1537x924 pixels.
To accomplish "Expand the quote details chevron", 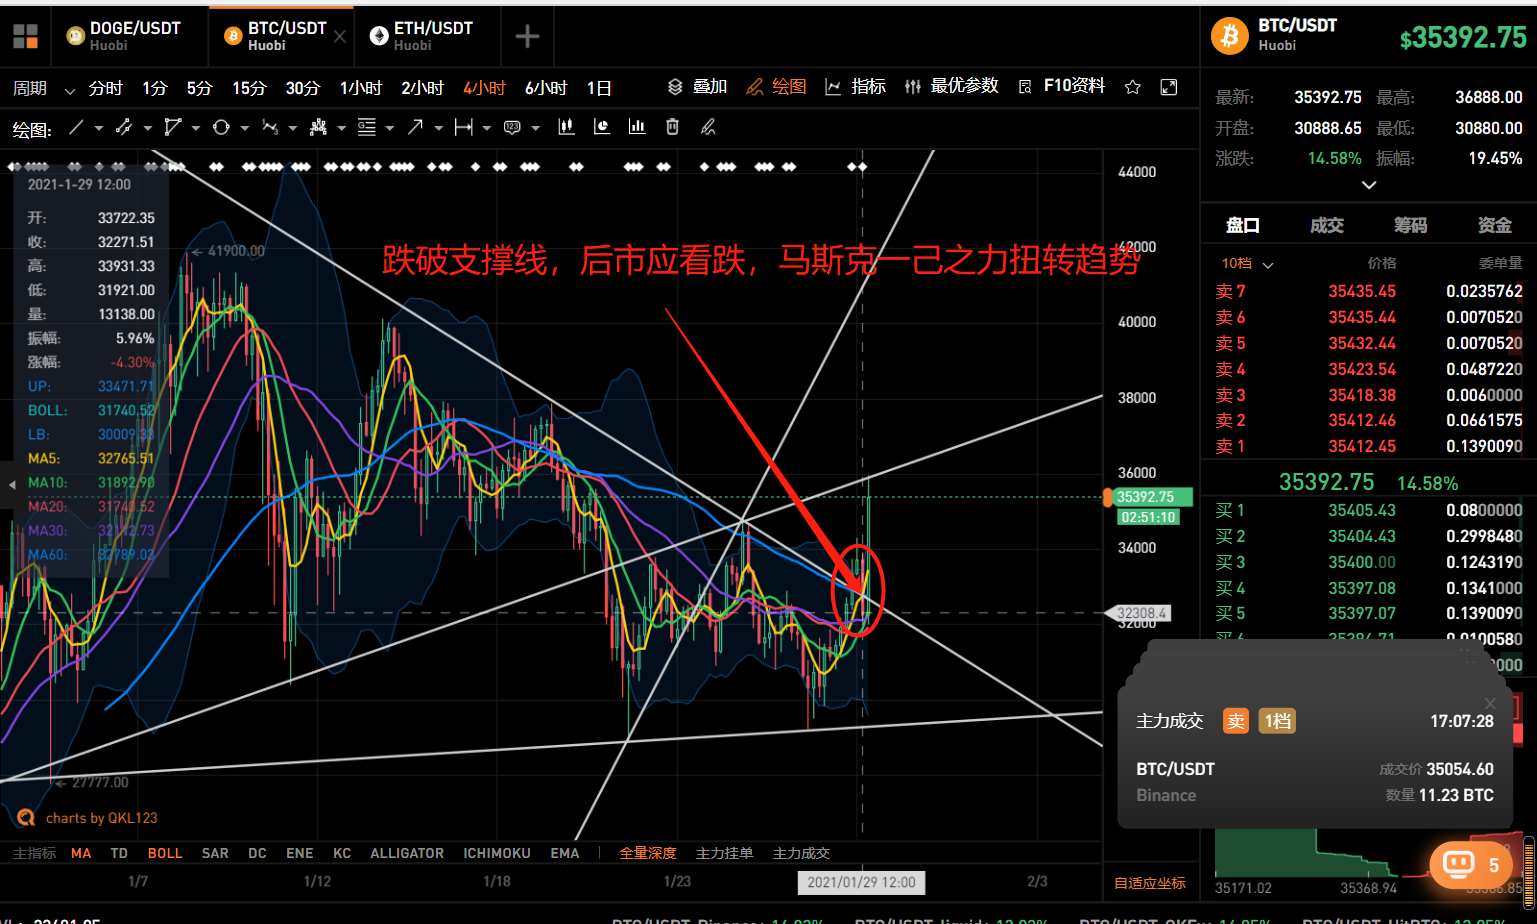I will [x=1369, y=185].
